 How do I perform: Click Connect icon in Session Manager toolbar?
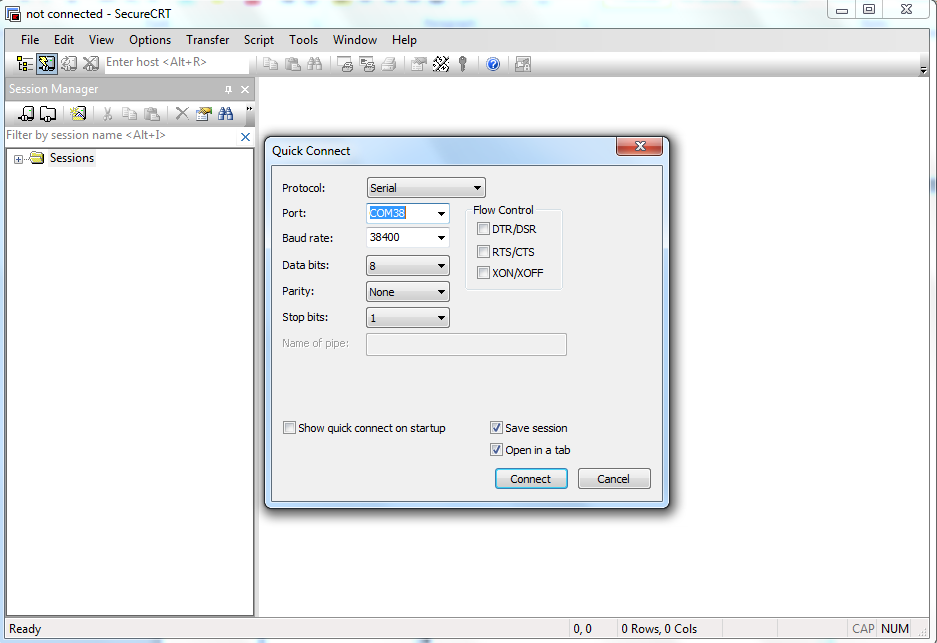coord(26,114)
